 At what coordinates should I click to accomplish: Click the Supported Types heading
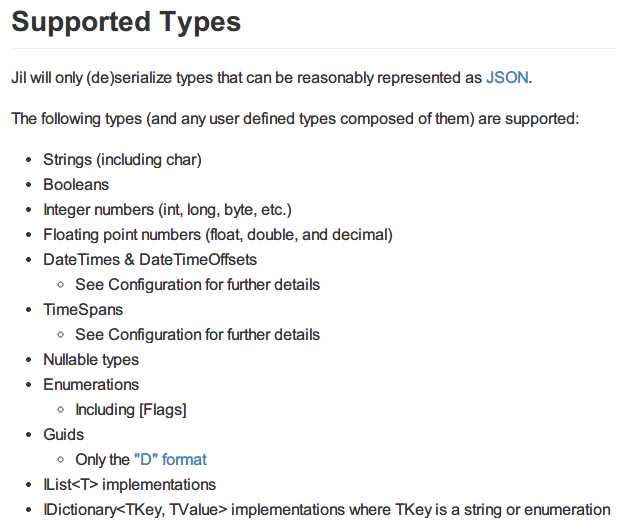tap(126, 22)
